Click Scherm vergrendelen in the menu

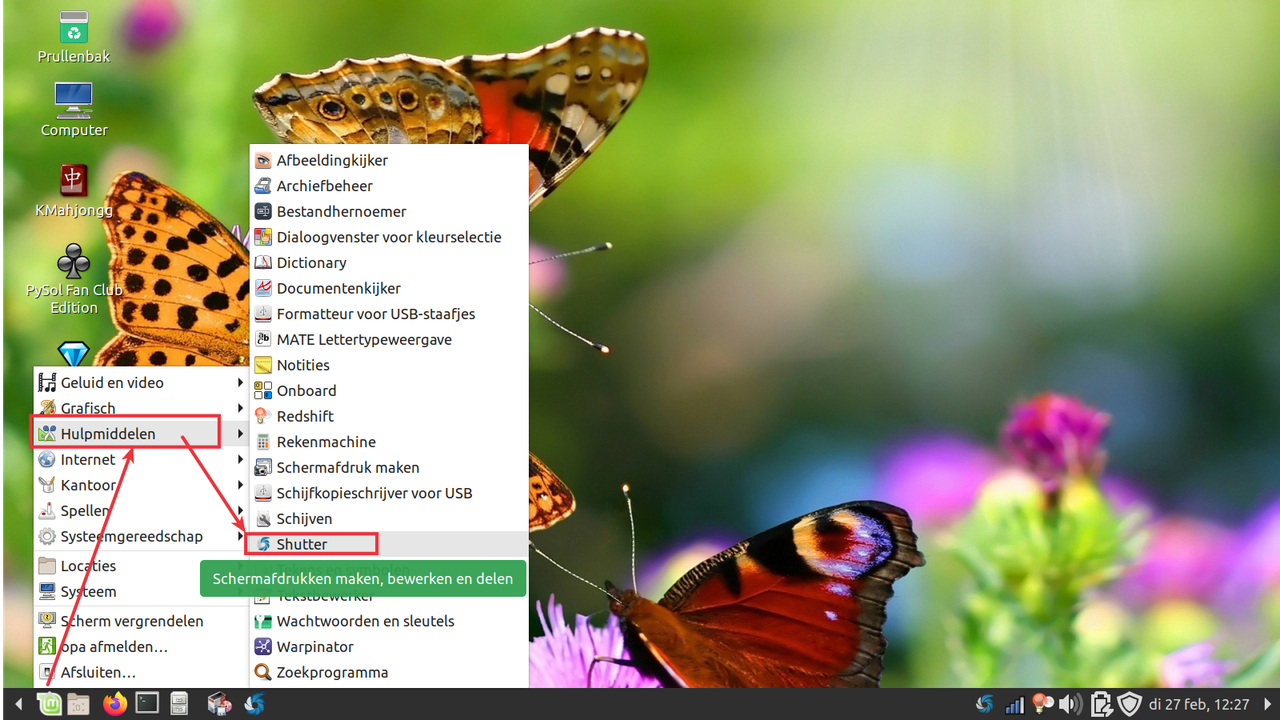(140, 621)
